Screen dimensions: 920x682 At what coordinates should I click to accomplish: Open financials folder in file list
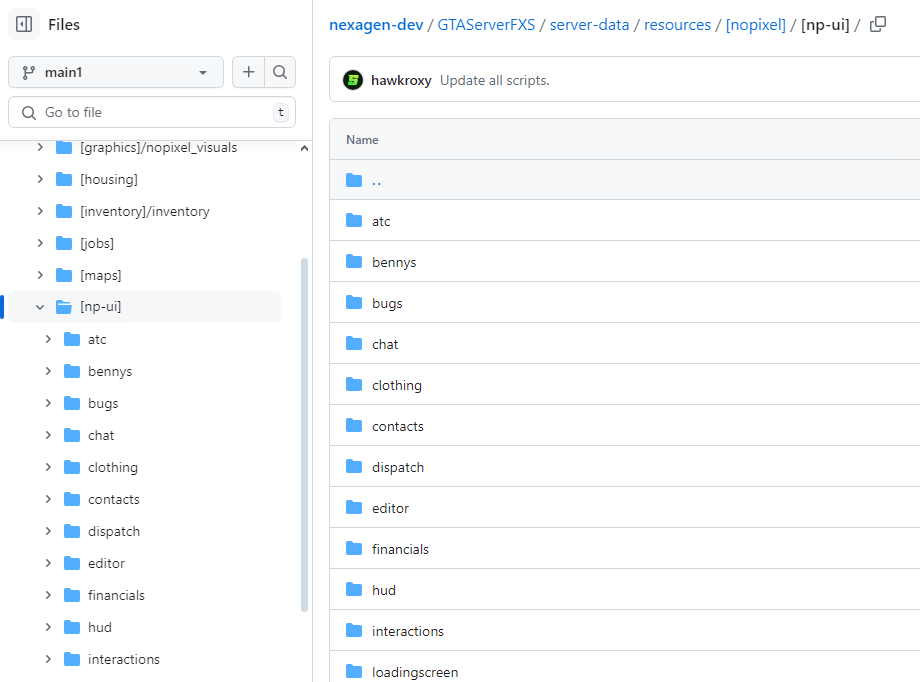pyautogui.click(x=400, y=549)
